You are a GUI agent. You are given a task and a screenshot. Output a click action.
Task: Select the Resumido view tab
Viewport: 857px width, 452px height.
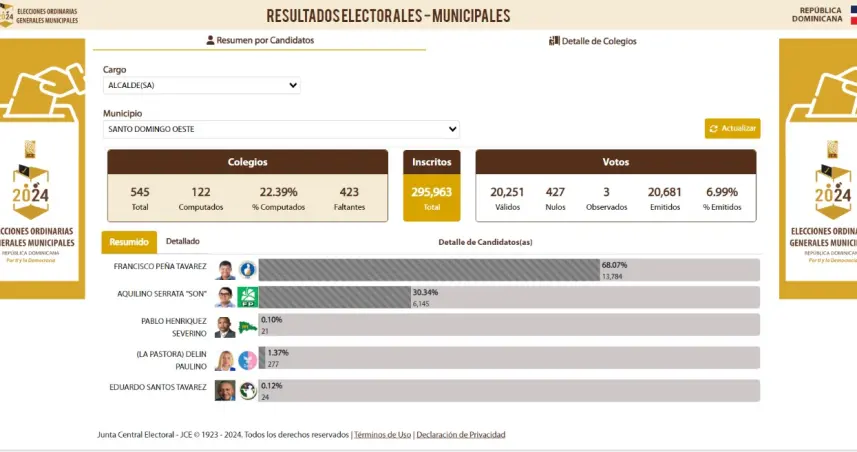coord(129,242)
